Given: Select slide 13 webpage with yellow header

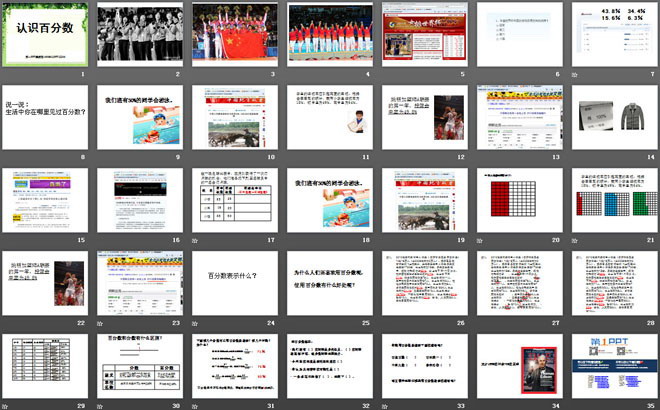Looking at the screenshot, I should (x=520, y=117).
